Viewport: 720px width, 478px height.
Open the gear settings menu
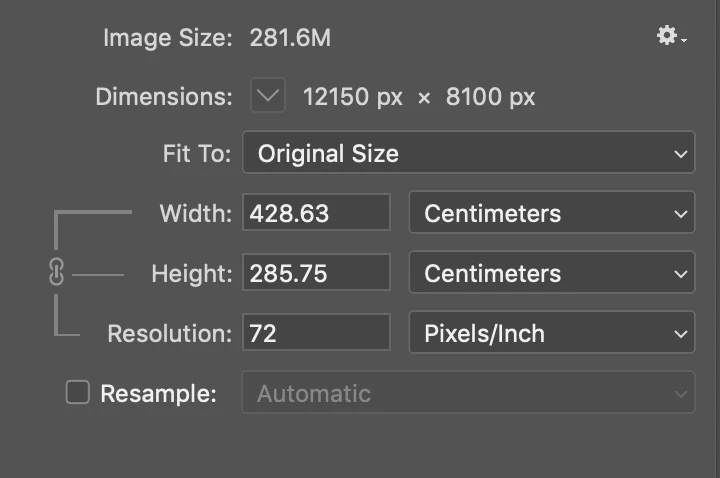tap(671, 35)
